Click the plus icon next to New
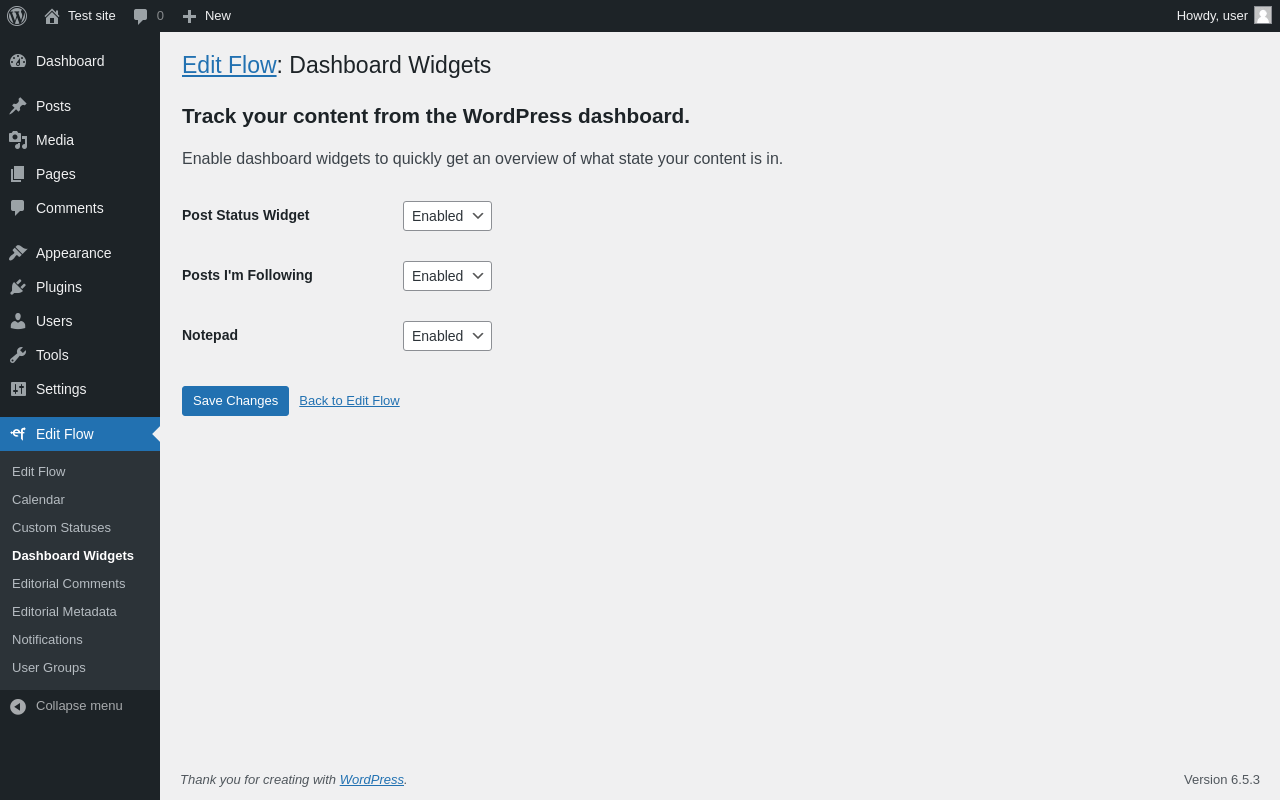The width and height of the screenshot is (1280, 800). coord(189,16)
